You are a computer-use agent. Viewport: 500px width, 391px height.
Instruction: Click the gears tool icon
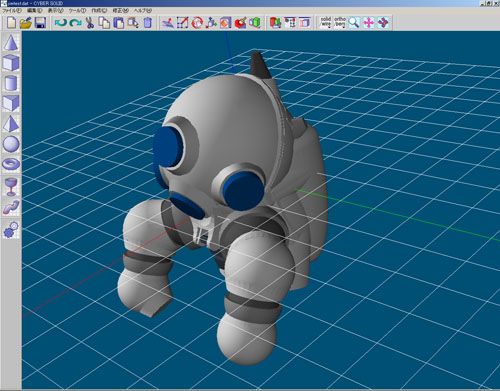(x=11, y=229)
